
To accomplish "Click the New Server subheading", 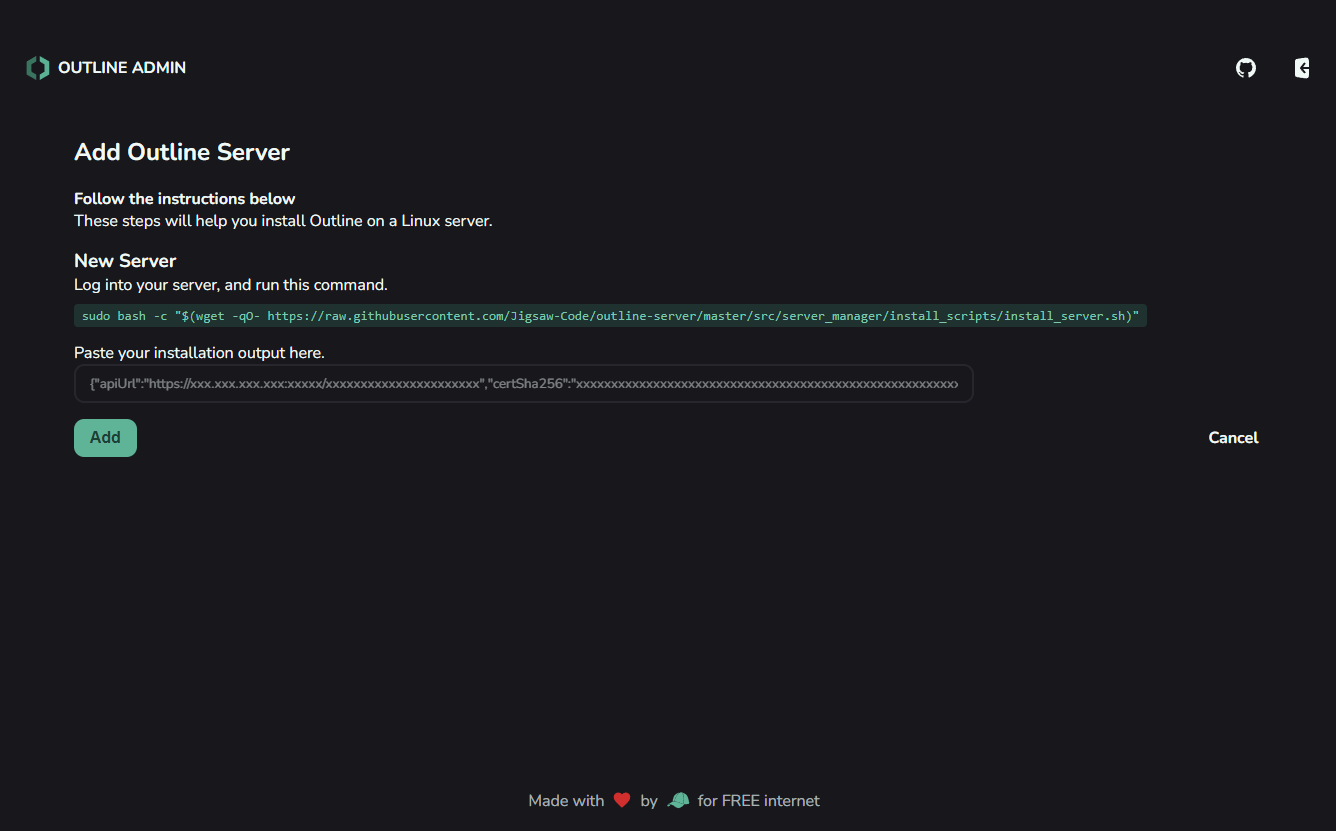I will pyautogui.click(x=125, y=261).
